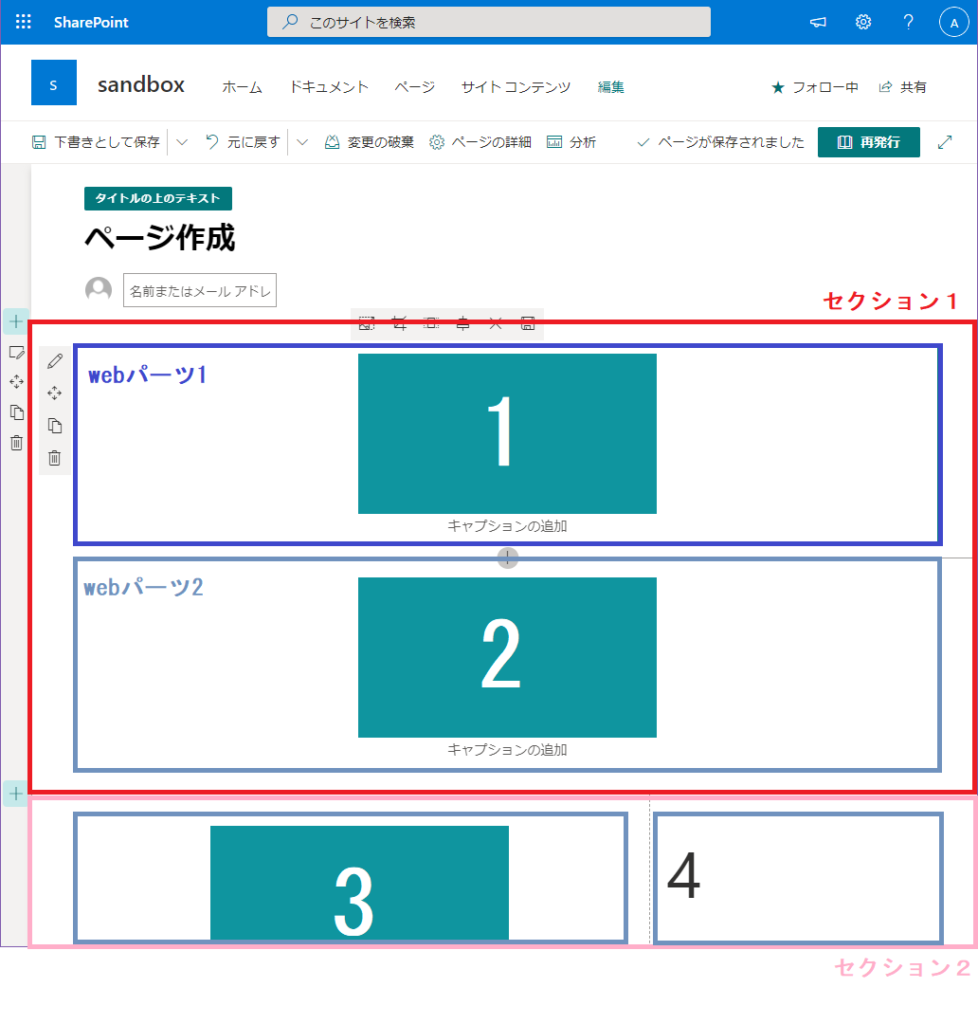Click the author profile placeholder icon

[99, 290]
